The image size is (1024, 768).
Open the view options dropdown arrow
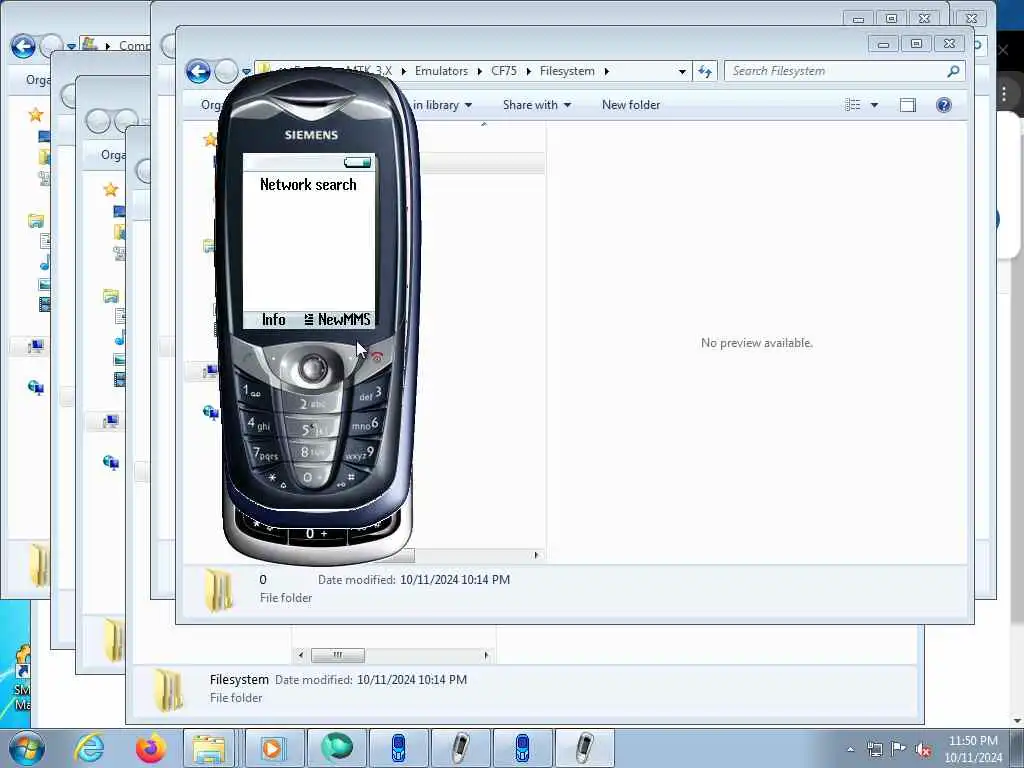(874, 105)
